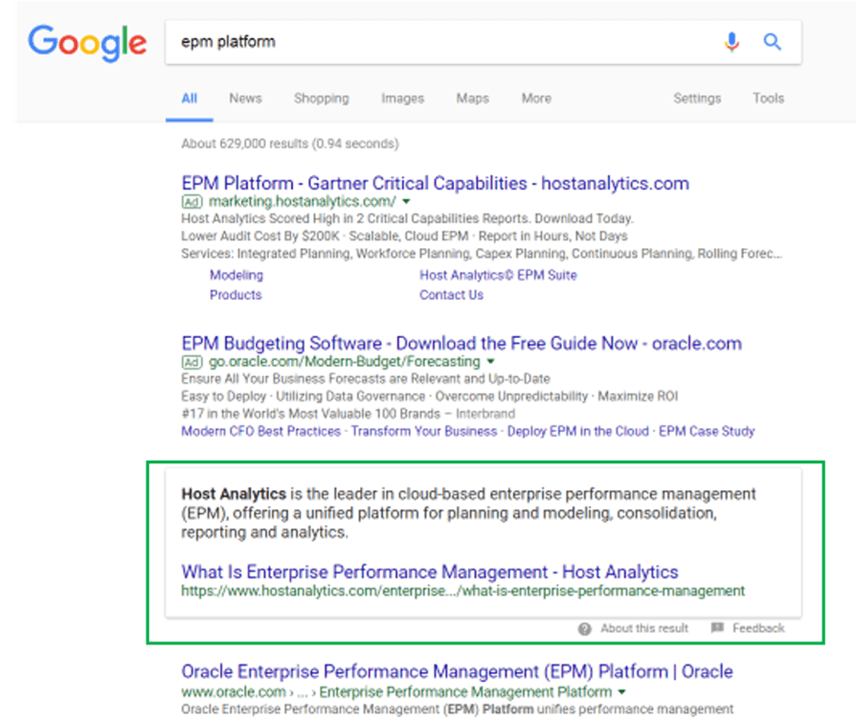Expand dropdown arrow beside go.oracle.com URL
The image size is (856, 720).
click(490, 361)
